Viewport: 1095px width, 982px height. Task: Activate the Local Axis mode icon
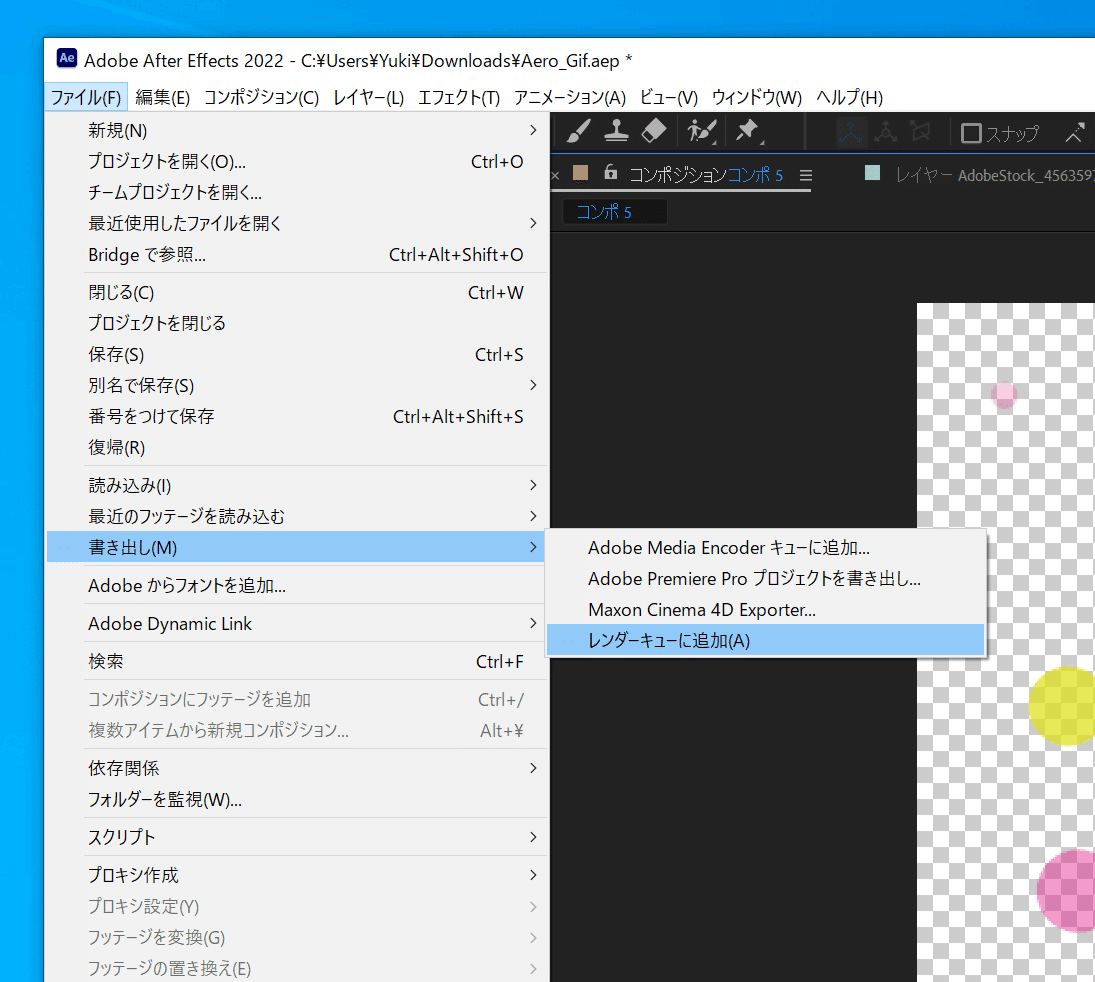click(849, 132)
